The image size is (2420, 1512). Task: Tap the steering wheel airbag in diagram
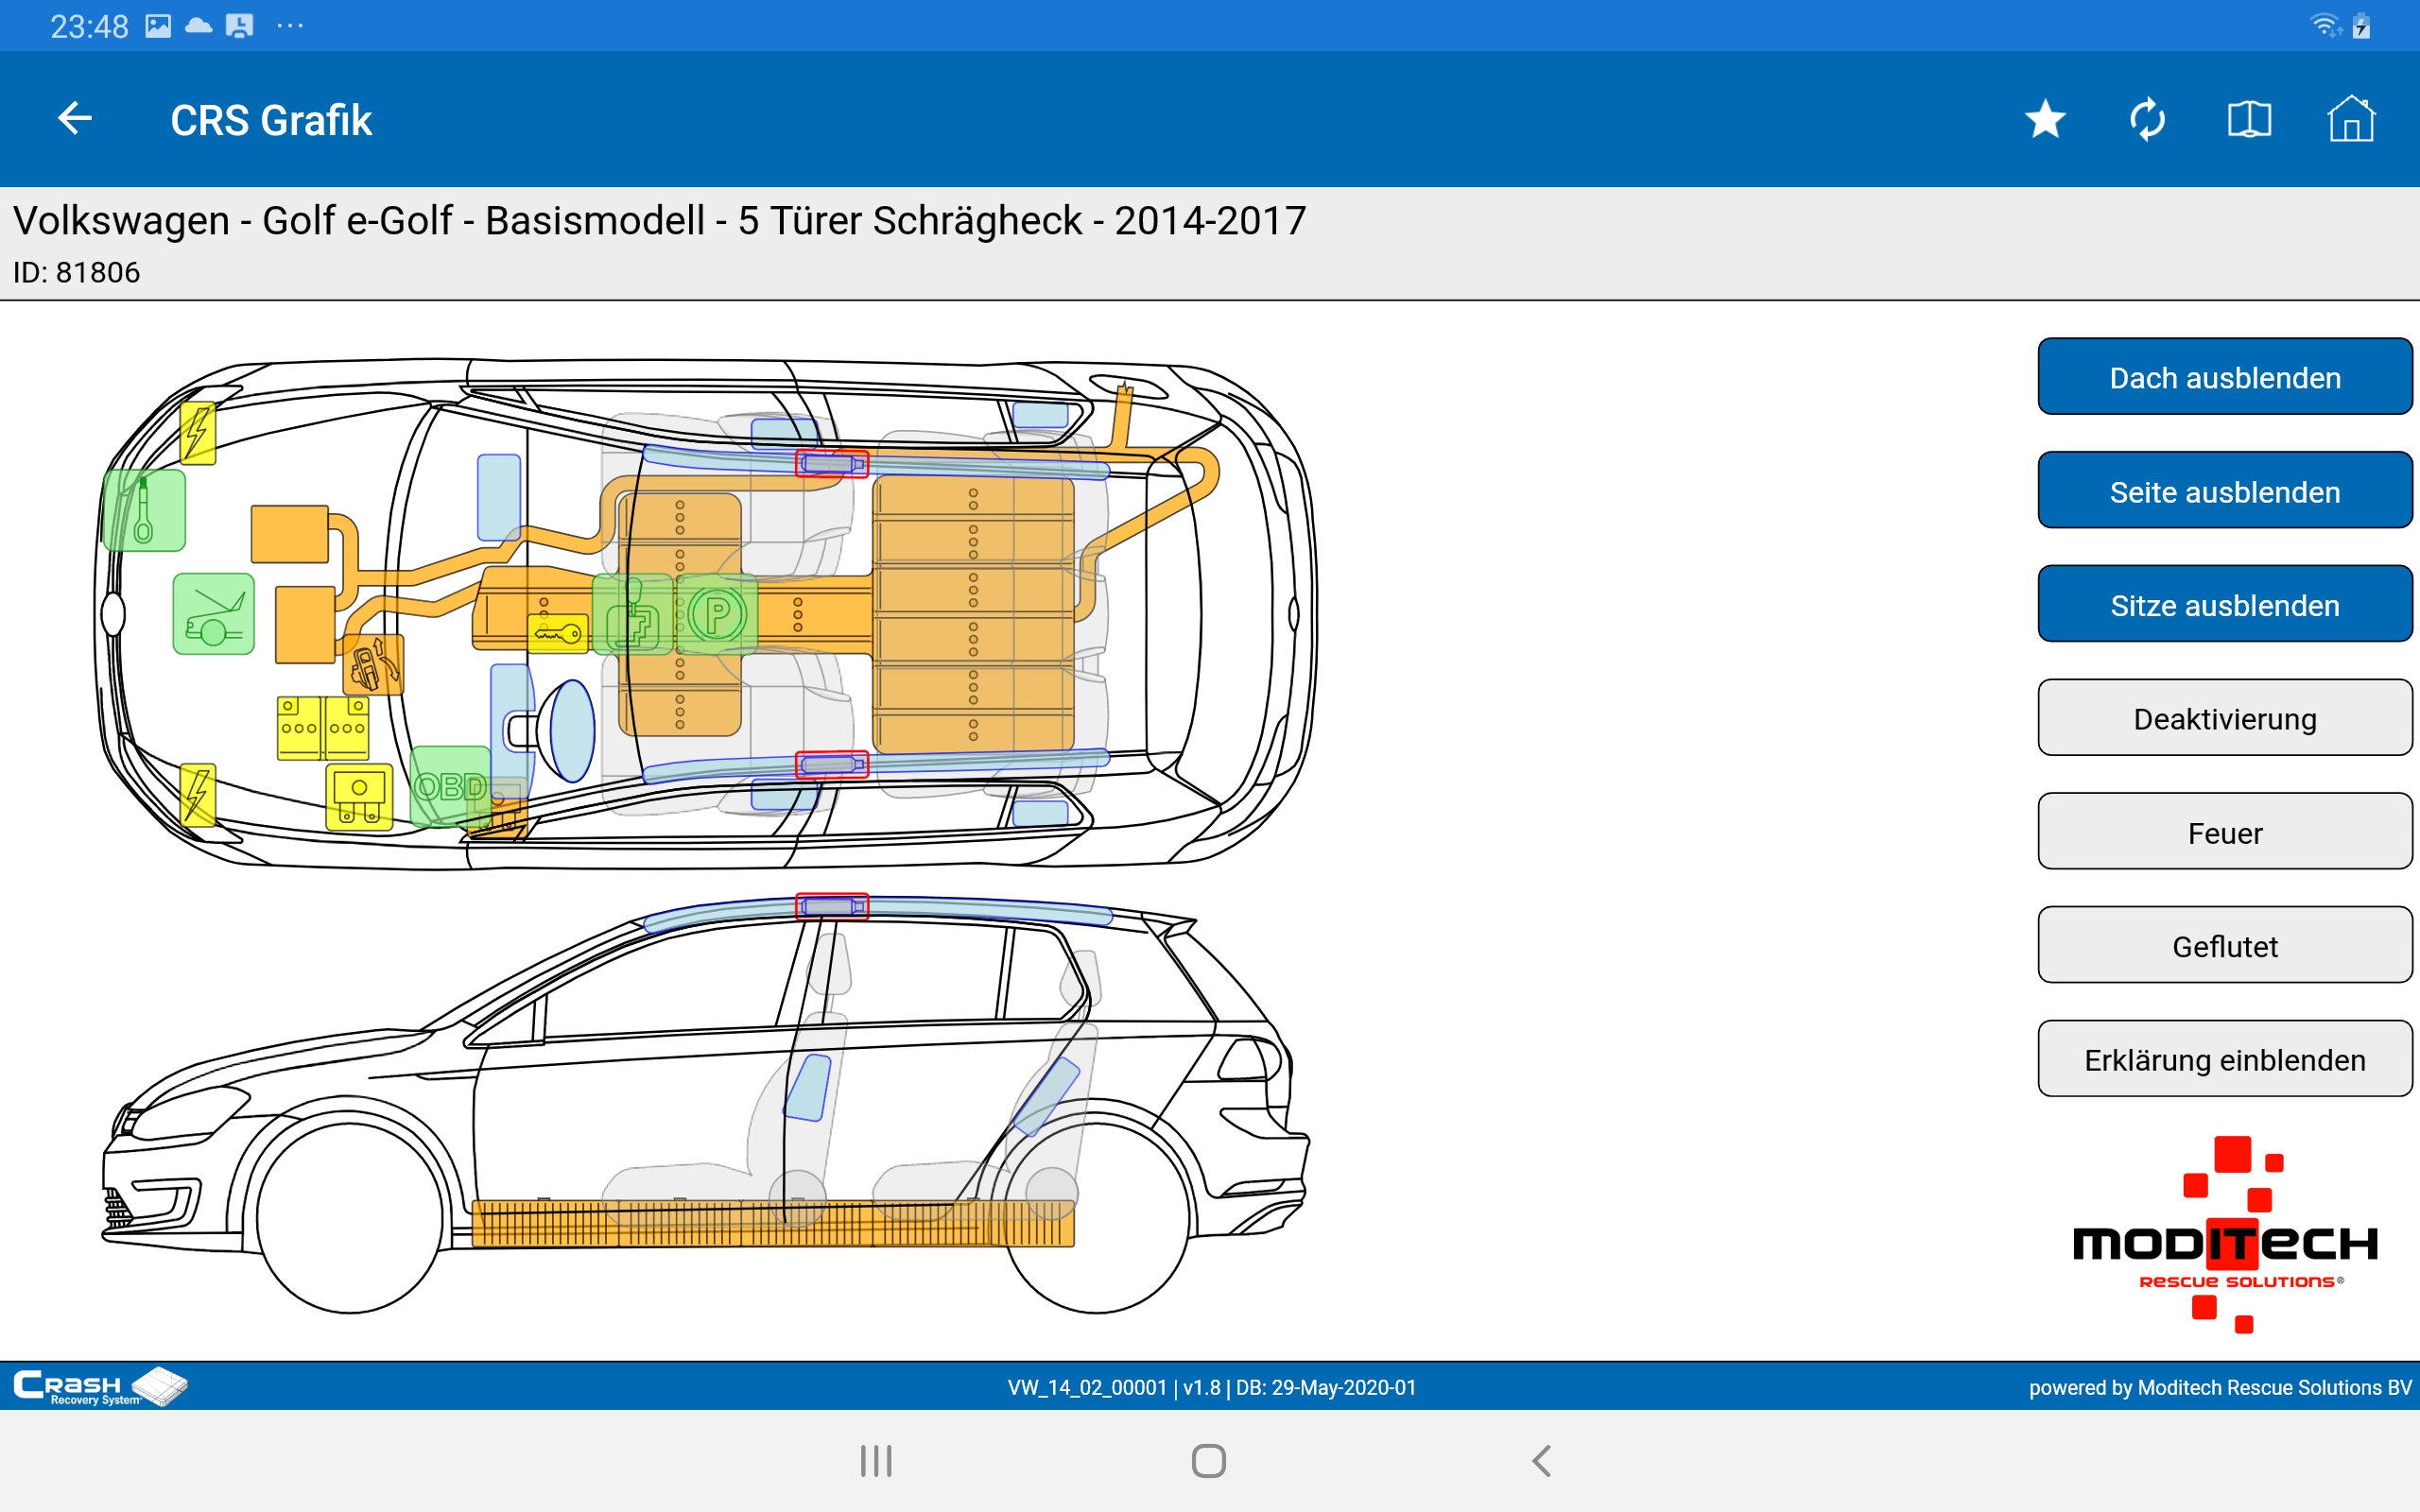[x=571, y=731]
